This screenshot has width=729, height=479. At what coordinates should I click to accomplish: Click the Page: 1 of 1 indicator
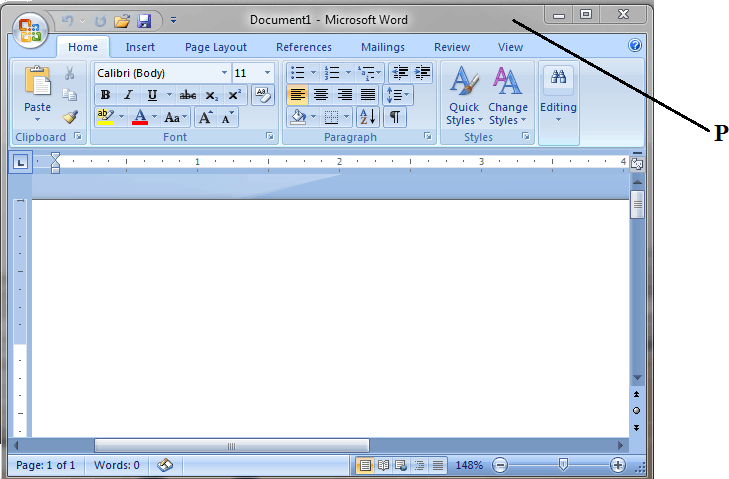point(45,466)
